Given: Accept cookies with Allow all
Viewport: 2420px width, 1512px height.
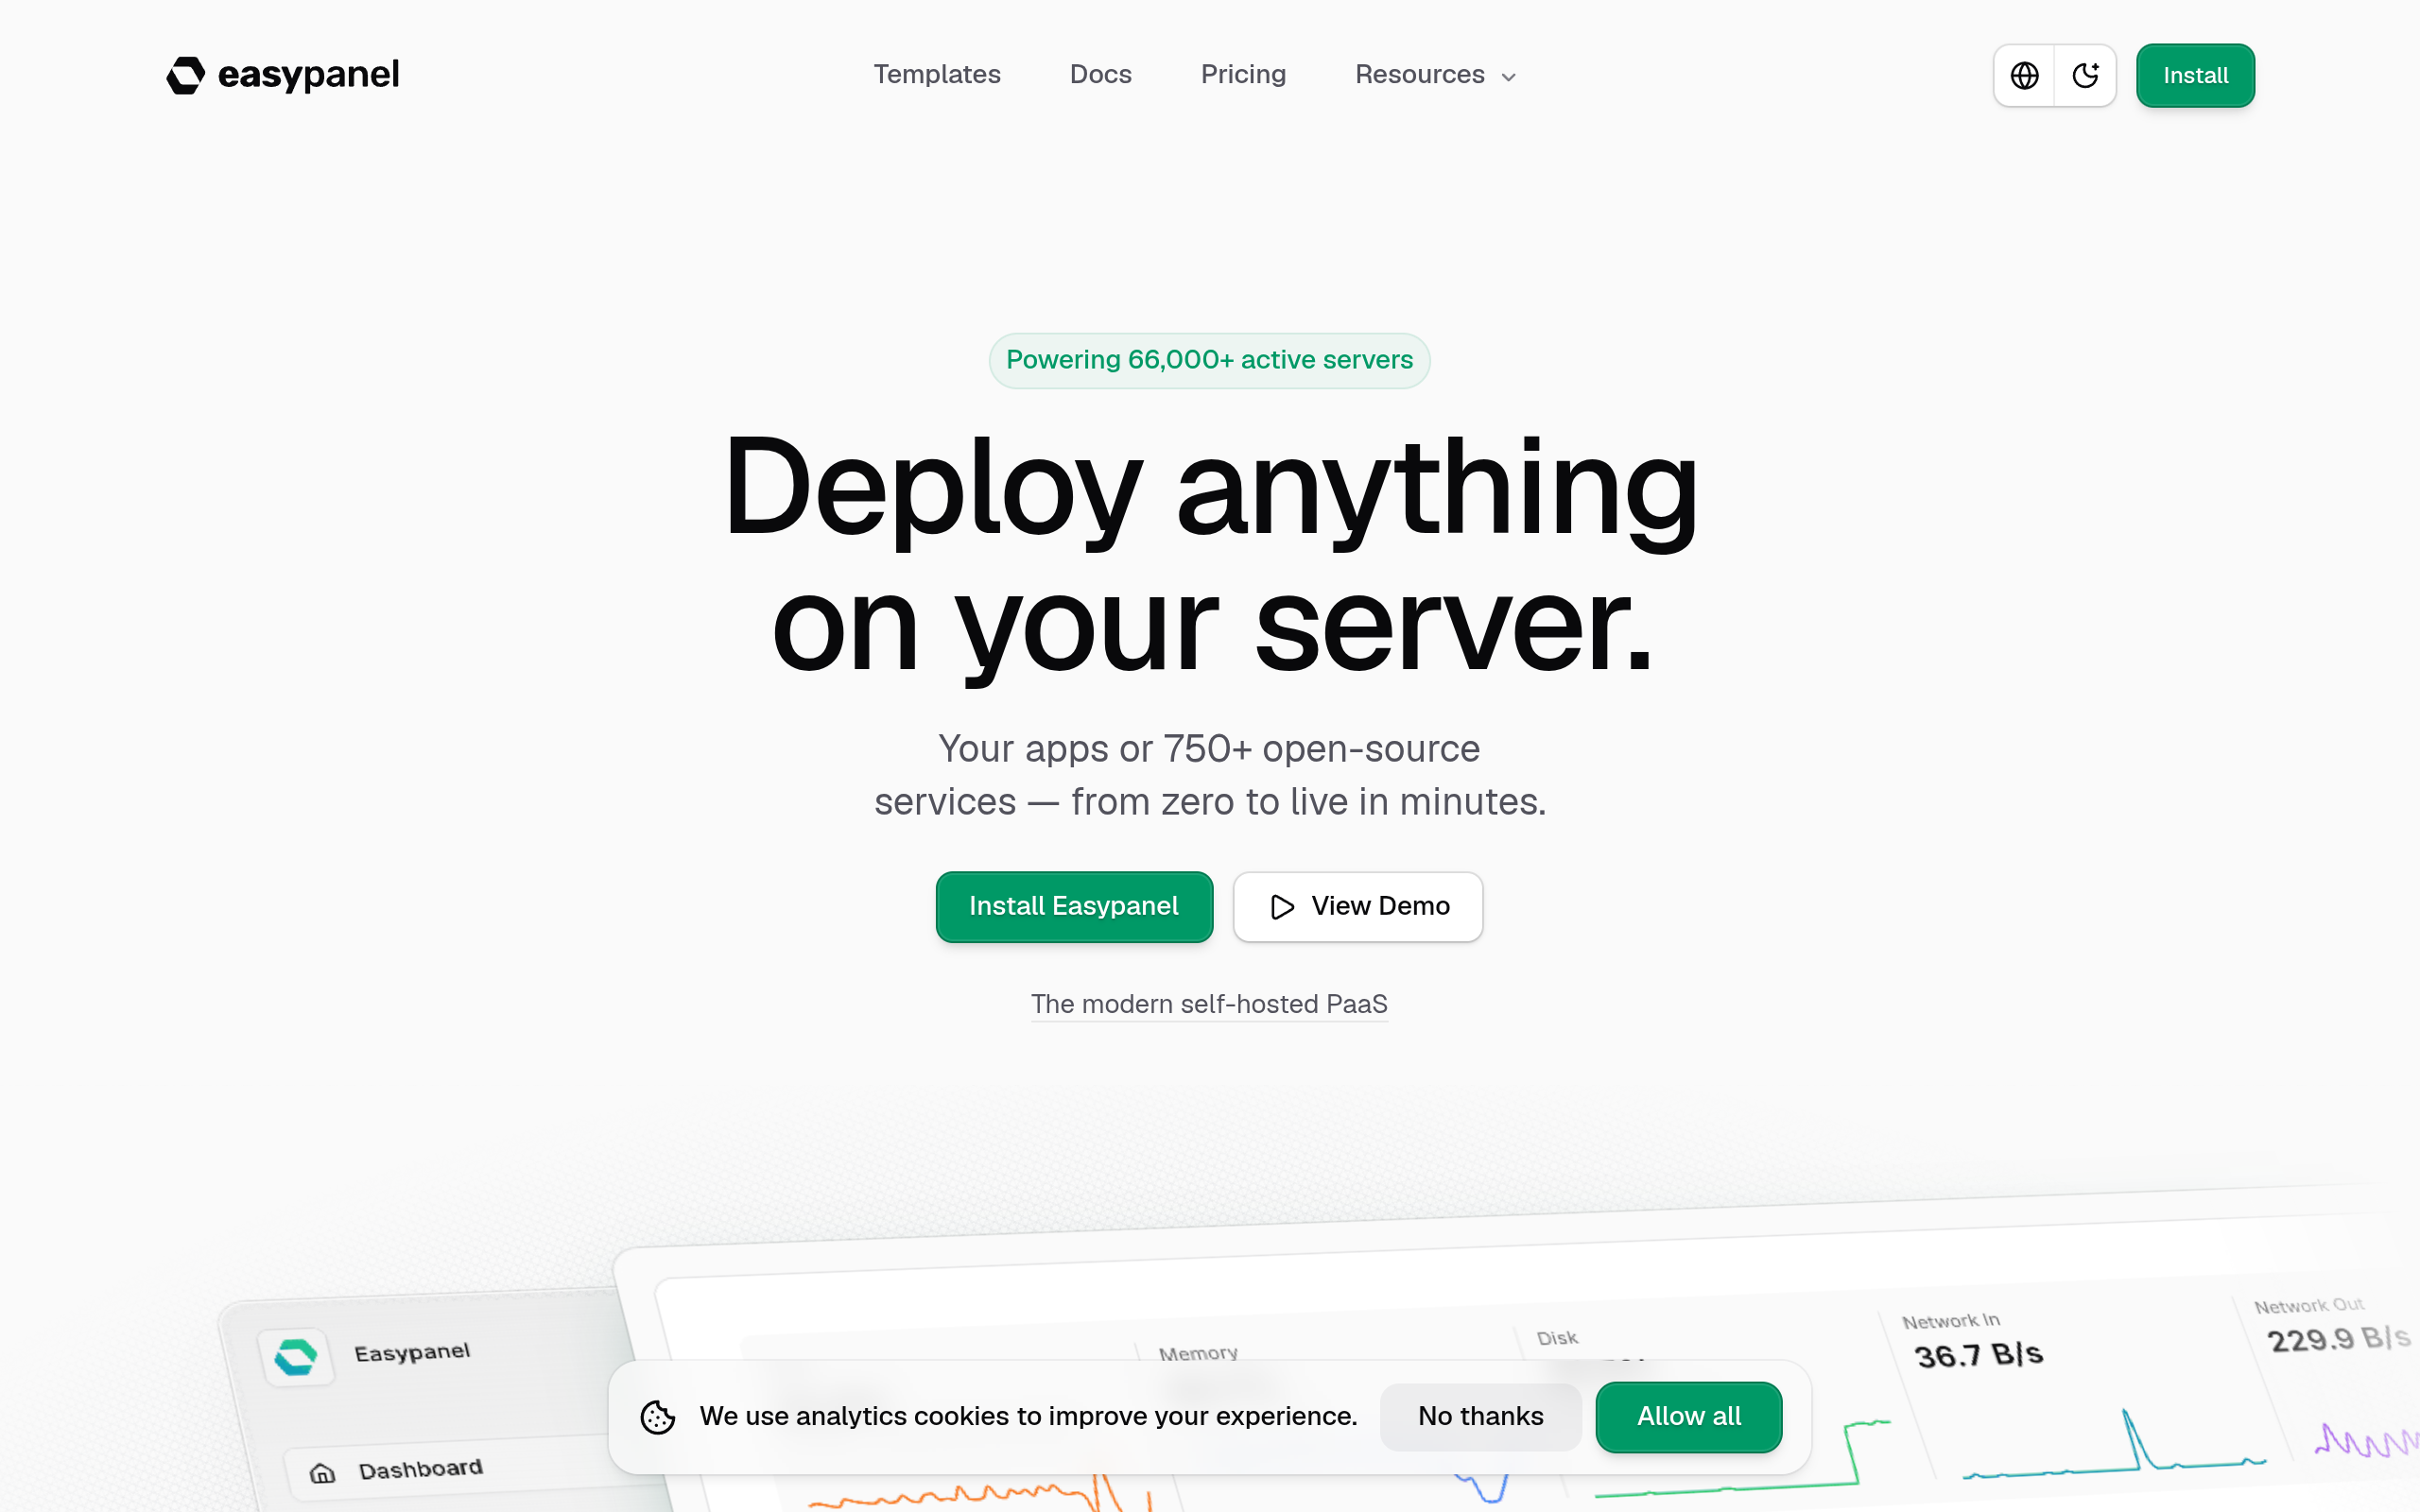Looking at the screenshot, I should [x=1688, y=1416].
